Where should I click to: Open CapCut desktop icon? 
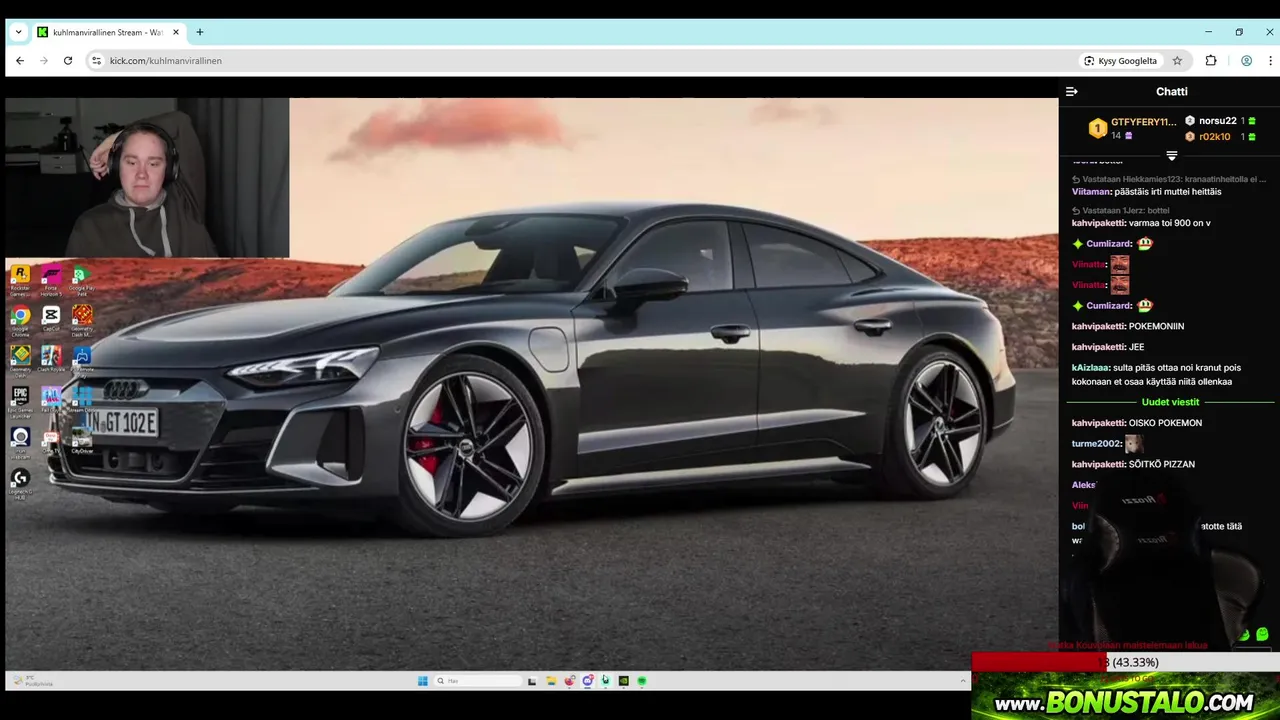click(x=51, y=320)
